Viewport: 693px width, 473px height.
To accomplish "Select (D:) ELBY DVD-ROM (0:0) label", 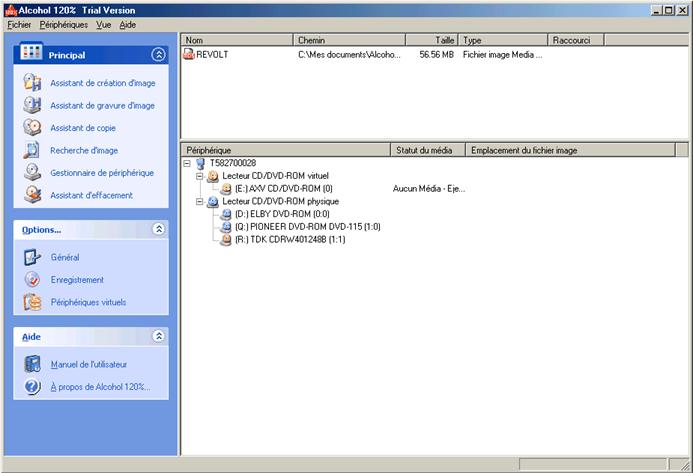I will point(282,214).
